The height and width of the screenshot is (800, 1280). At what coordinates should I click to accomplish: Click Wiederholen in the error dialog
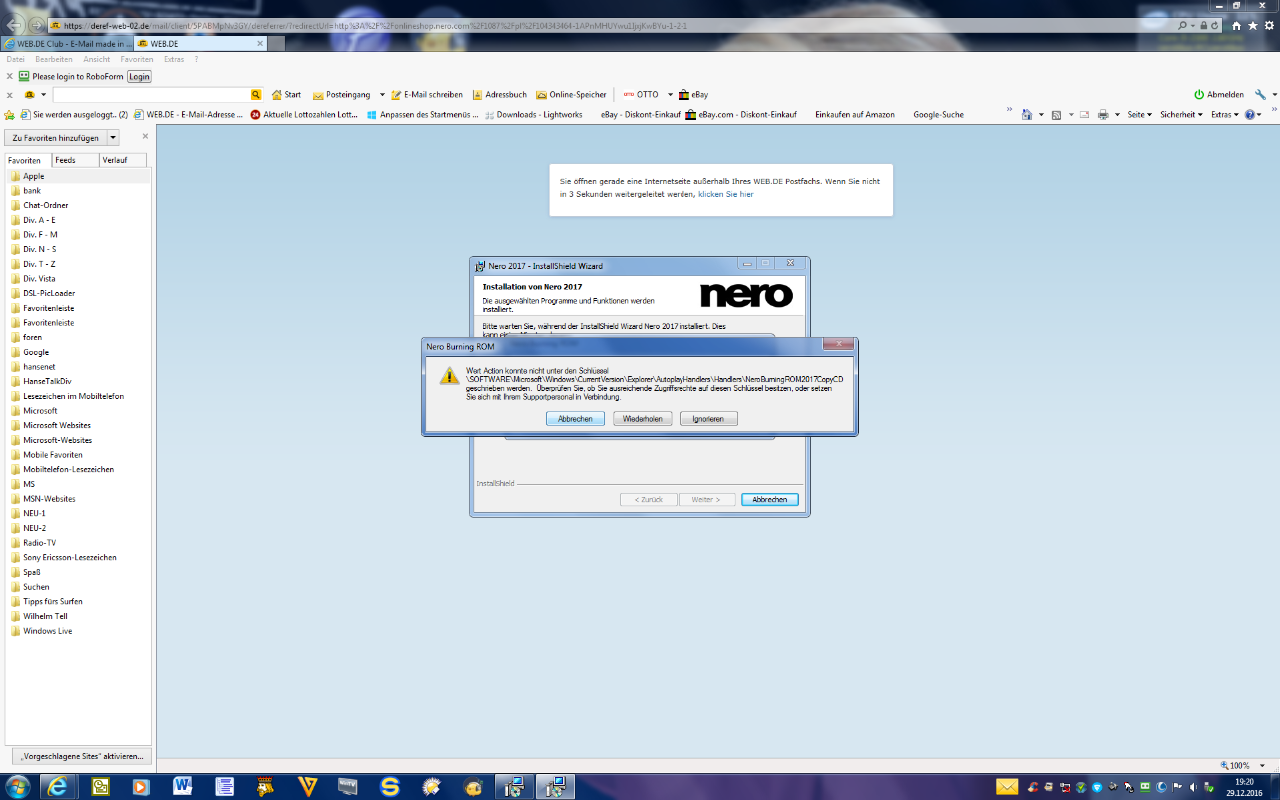[643, 419]
